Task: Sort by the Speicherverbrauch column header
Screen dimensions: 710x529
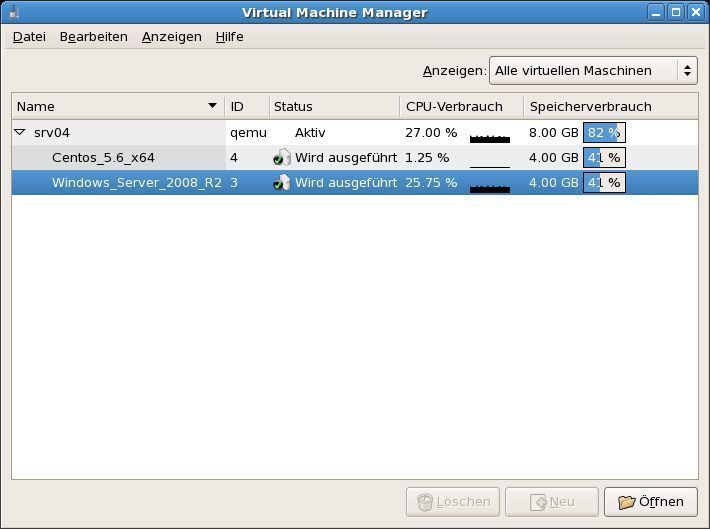Action: (x=611, y=106)
